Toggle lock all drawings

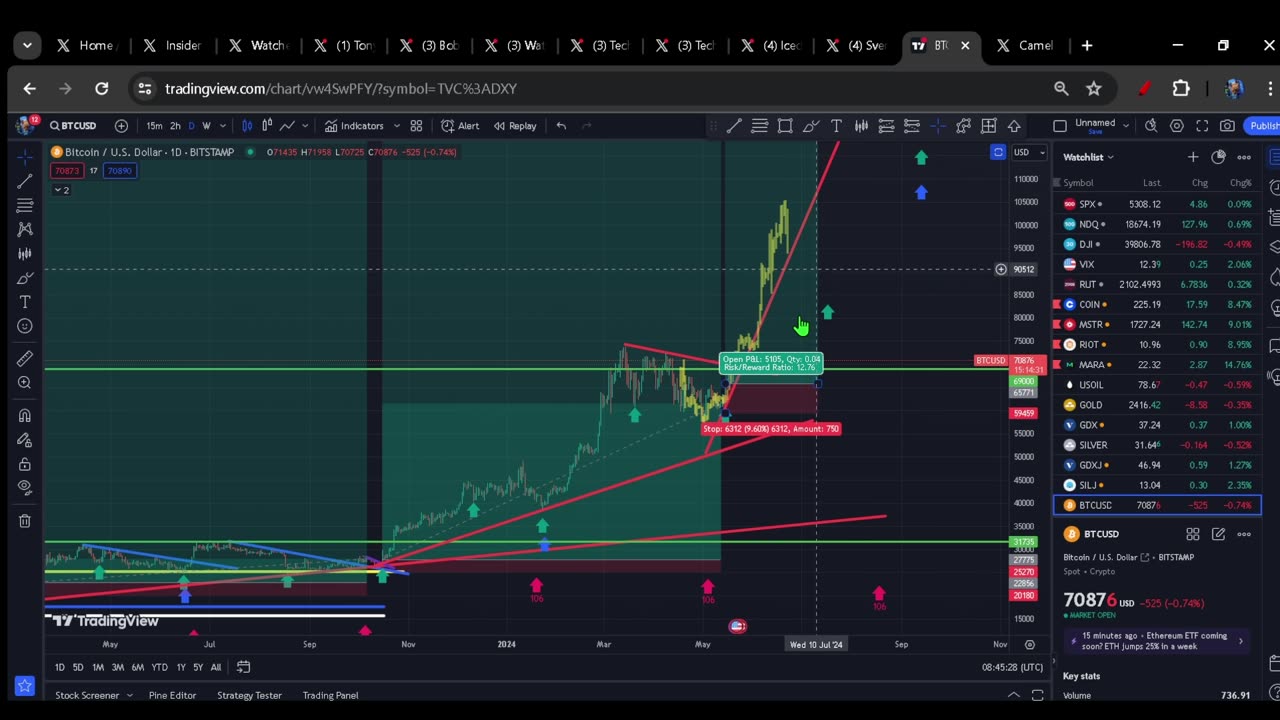pyautogui.click(x=25, y=464)
